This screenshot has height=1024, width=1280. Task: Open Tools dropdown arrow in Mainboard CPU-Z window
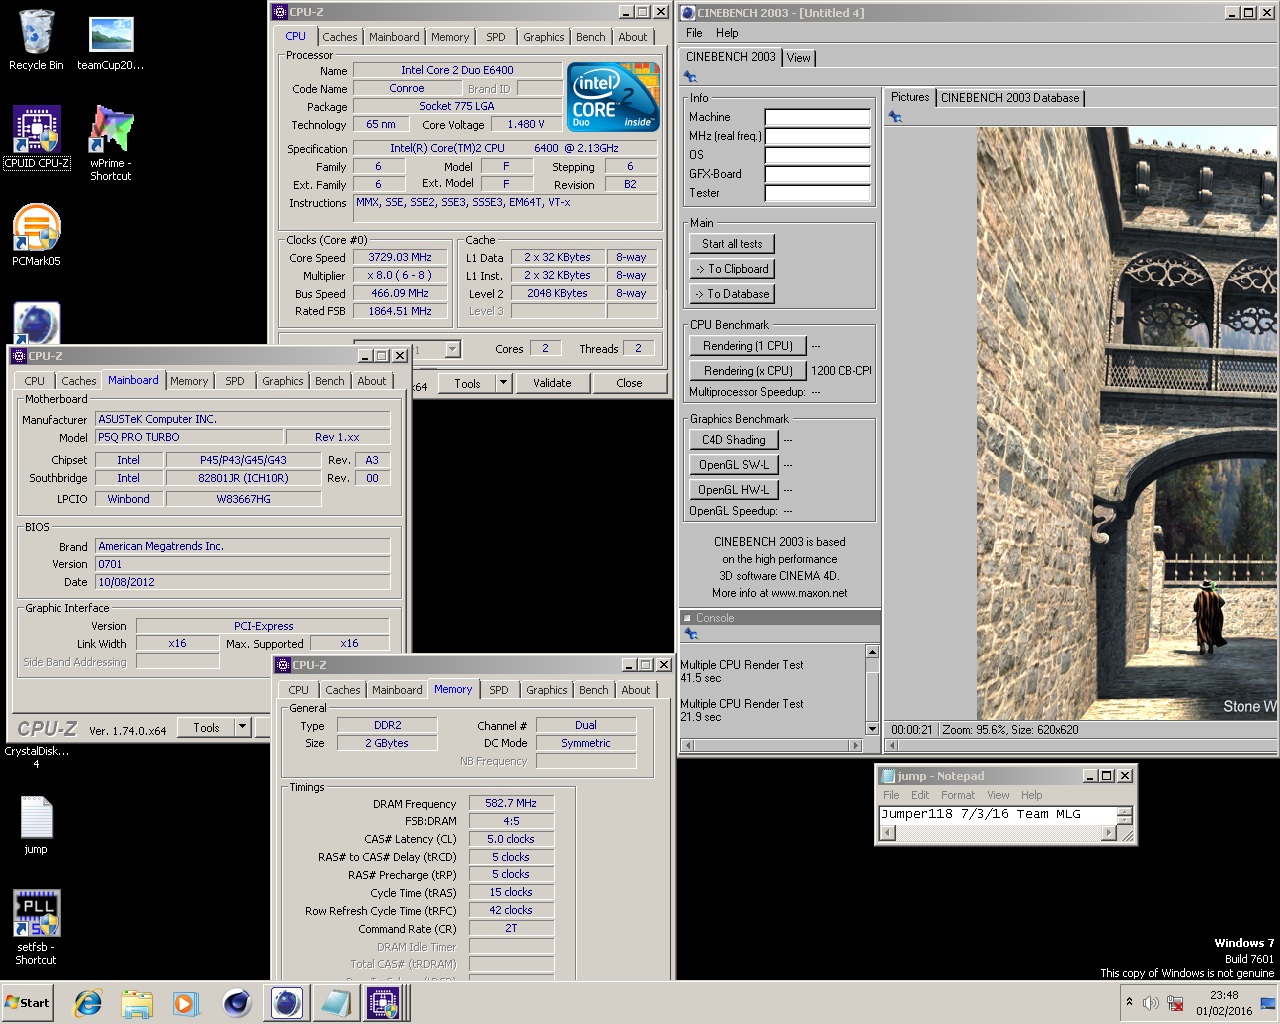point(242,728)
